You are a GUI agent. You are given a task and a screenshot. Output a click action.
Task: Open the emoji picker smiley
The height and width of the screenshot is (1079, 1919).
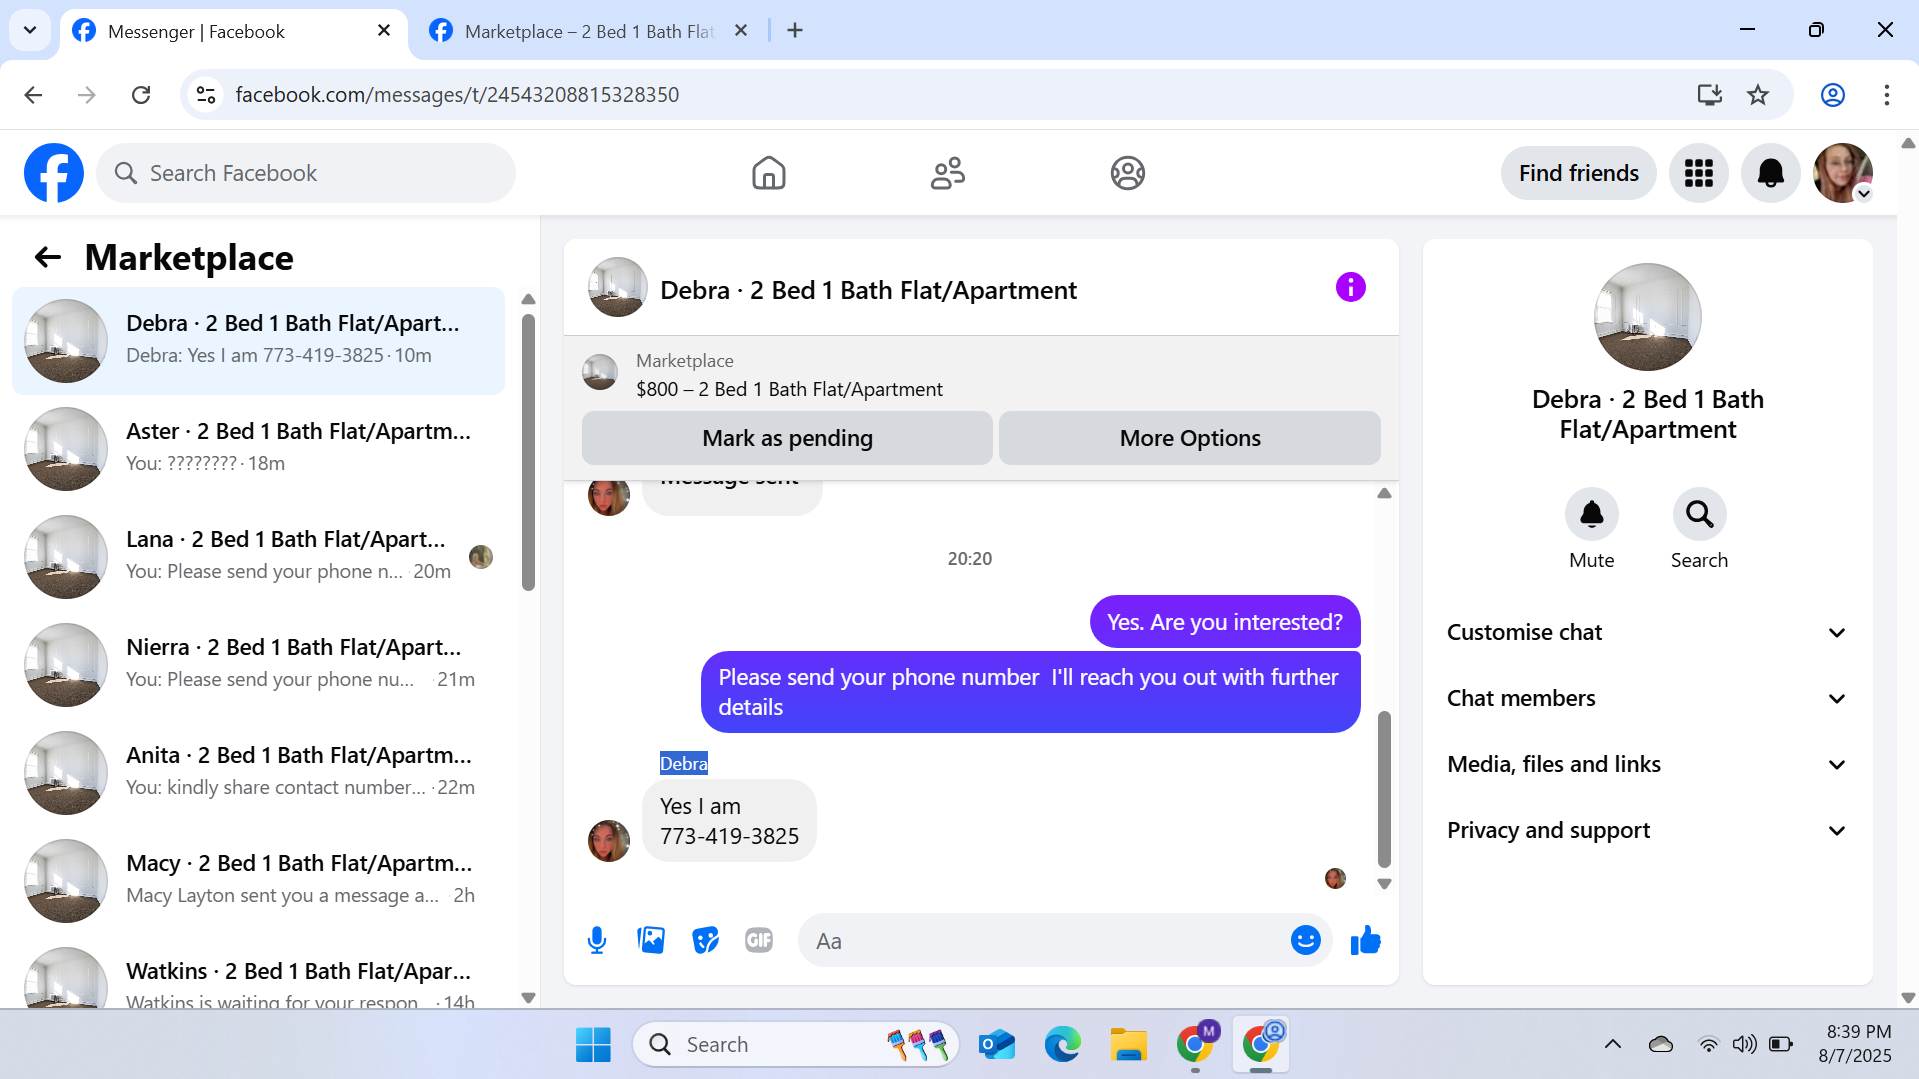(x=1305, y=940)
